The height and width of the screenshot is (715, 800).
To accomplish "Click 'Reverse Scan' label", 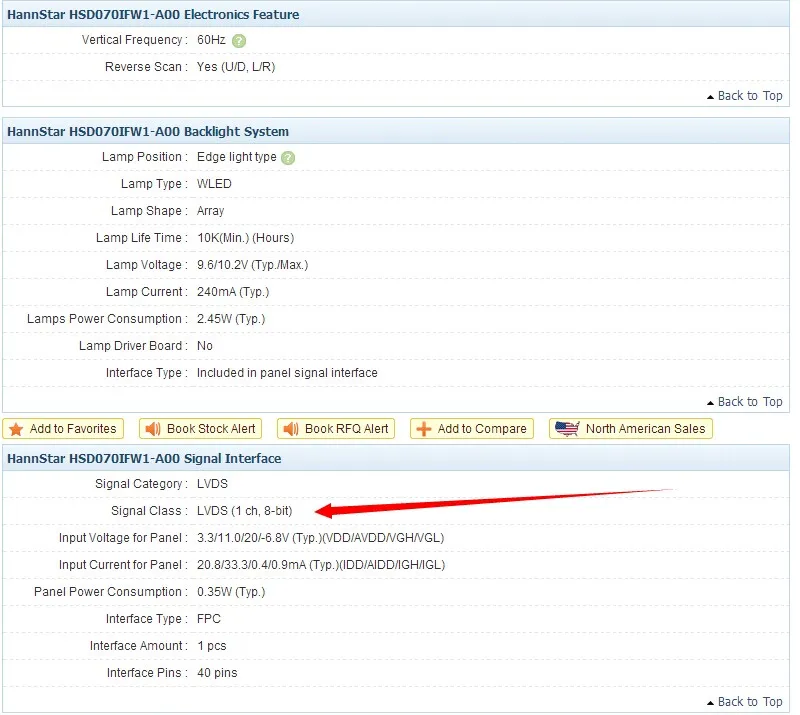I will [146, 67].
